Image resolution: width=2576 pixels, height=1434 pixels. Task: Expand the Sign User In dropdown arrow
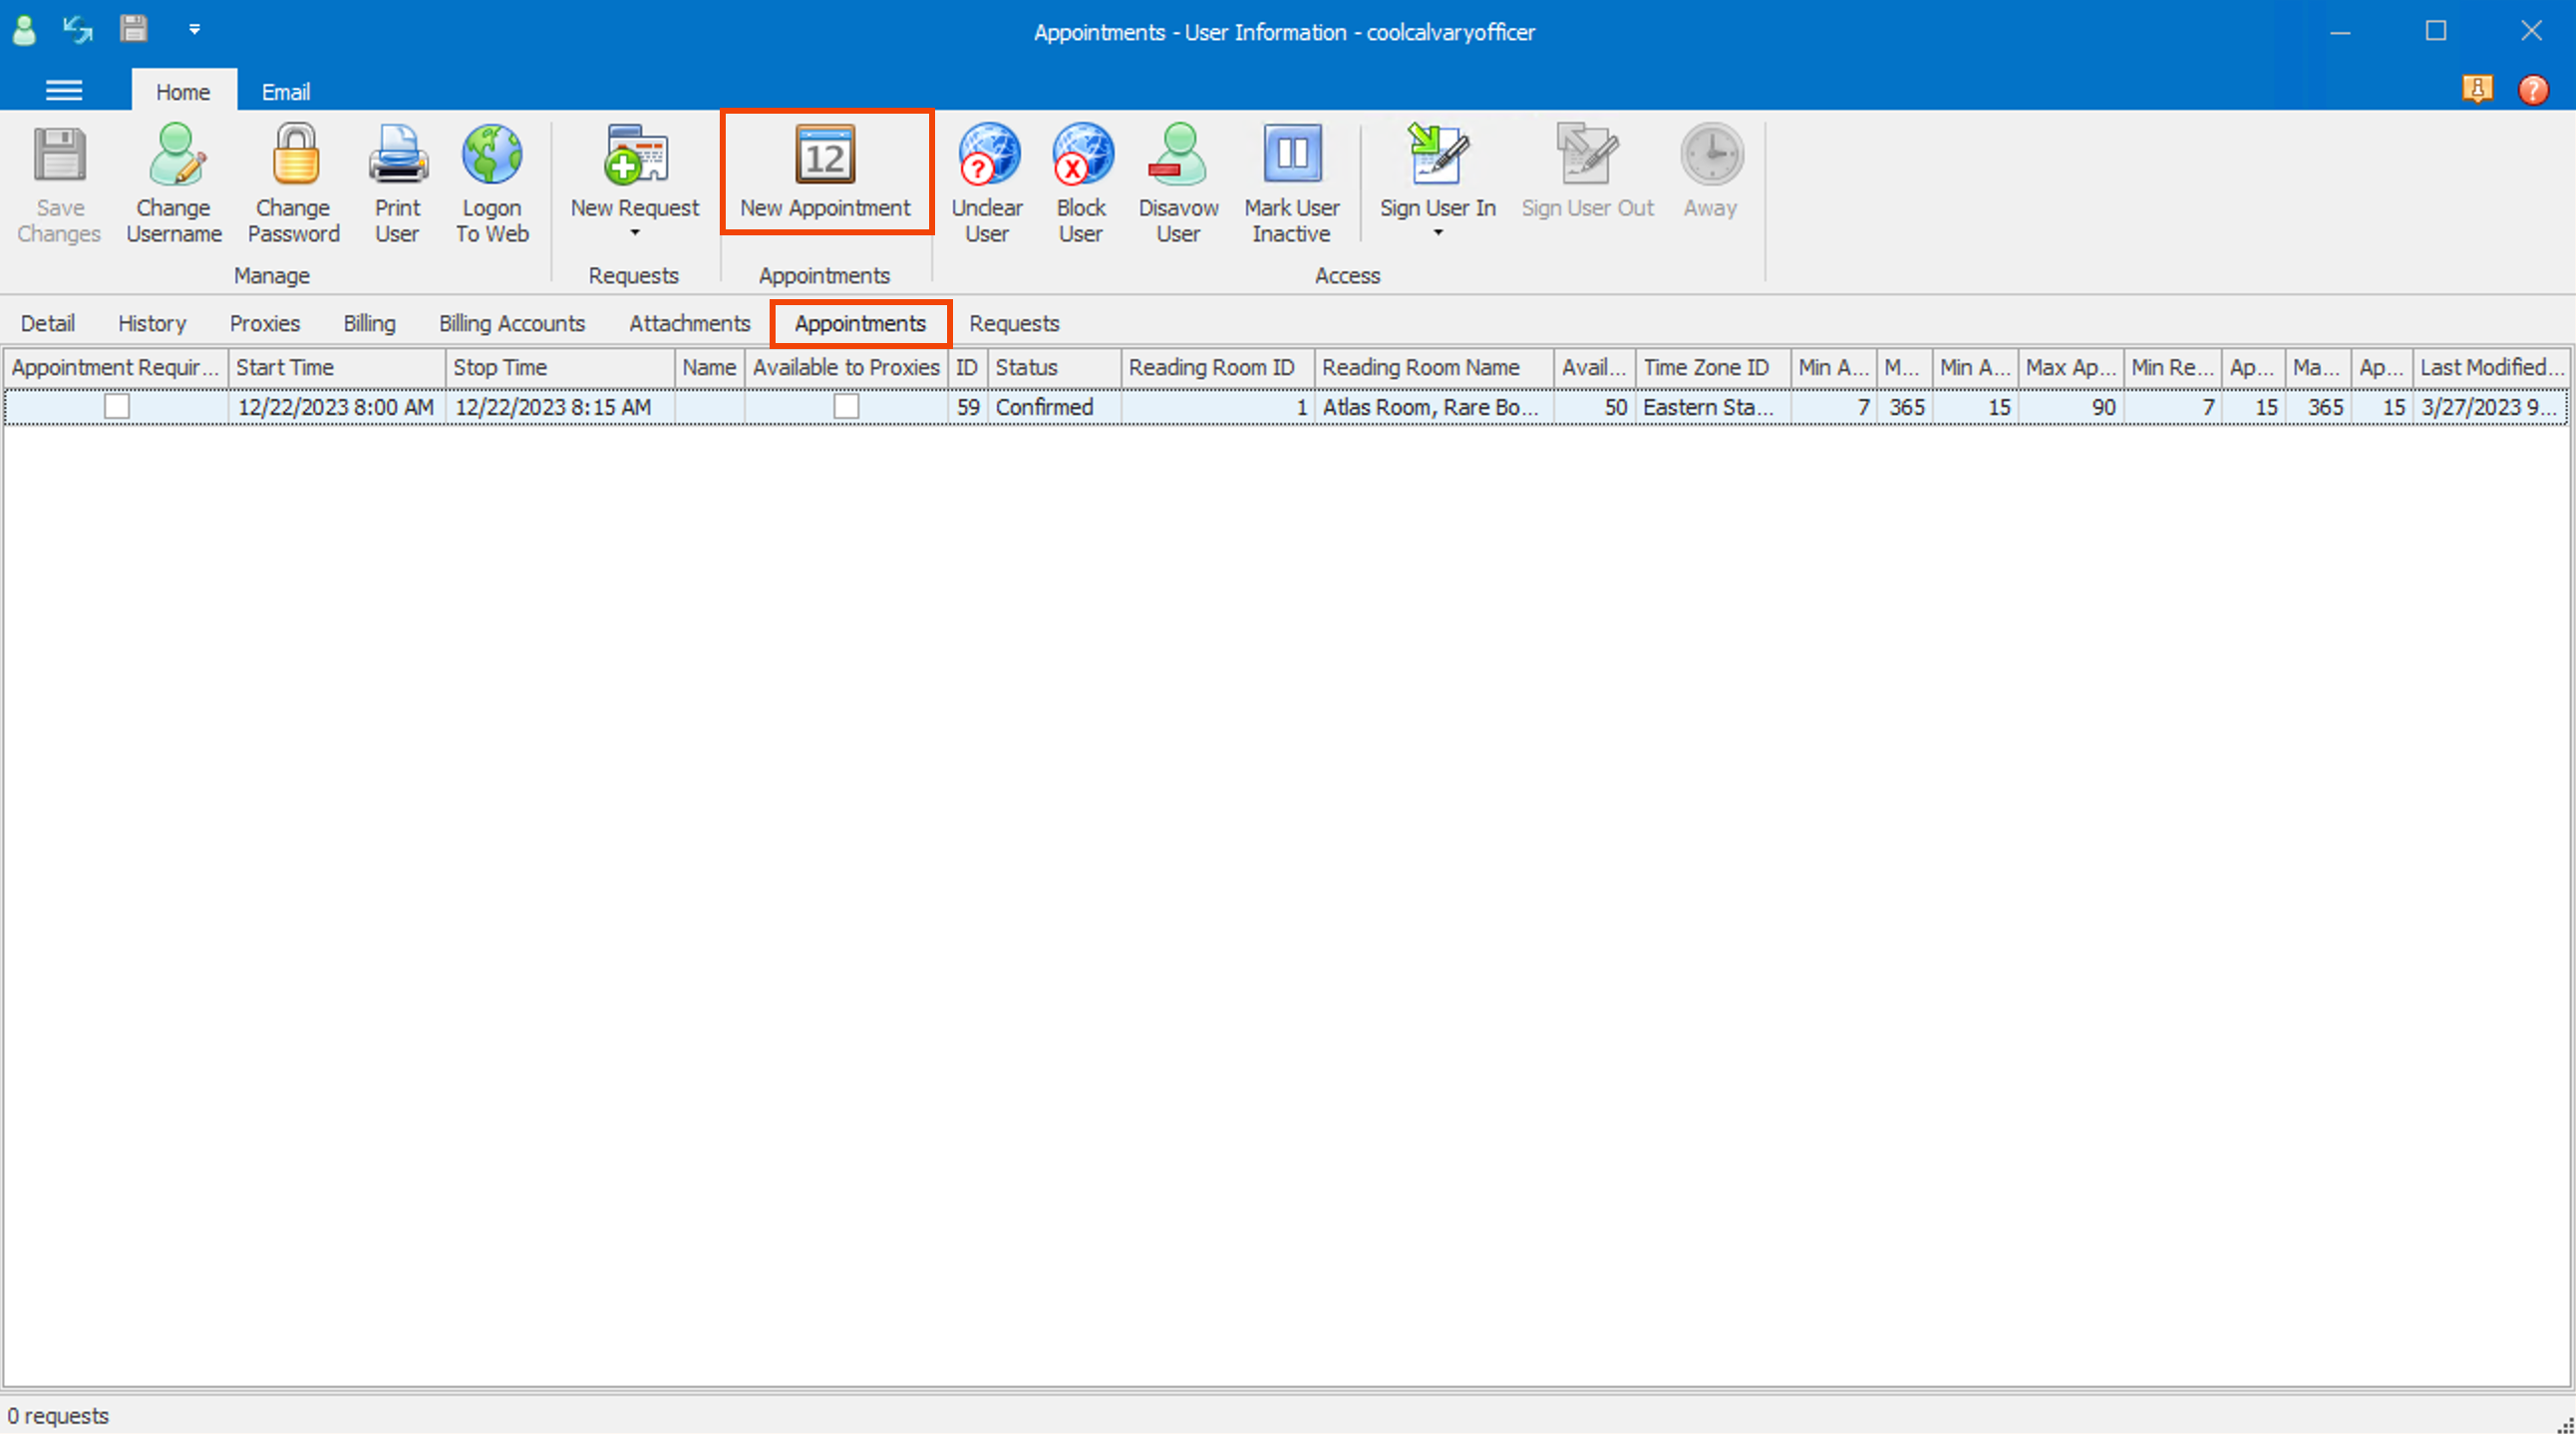click(x=1437, y=233)
